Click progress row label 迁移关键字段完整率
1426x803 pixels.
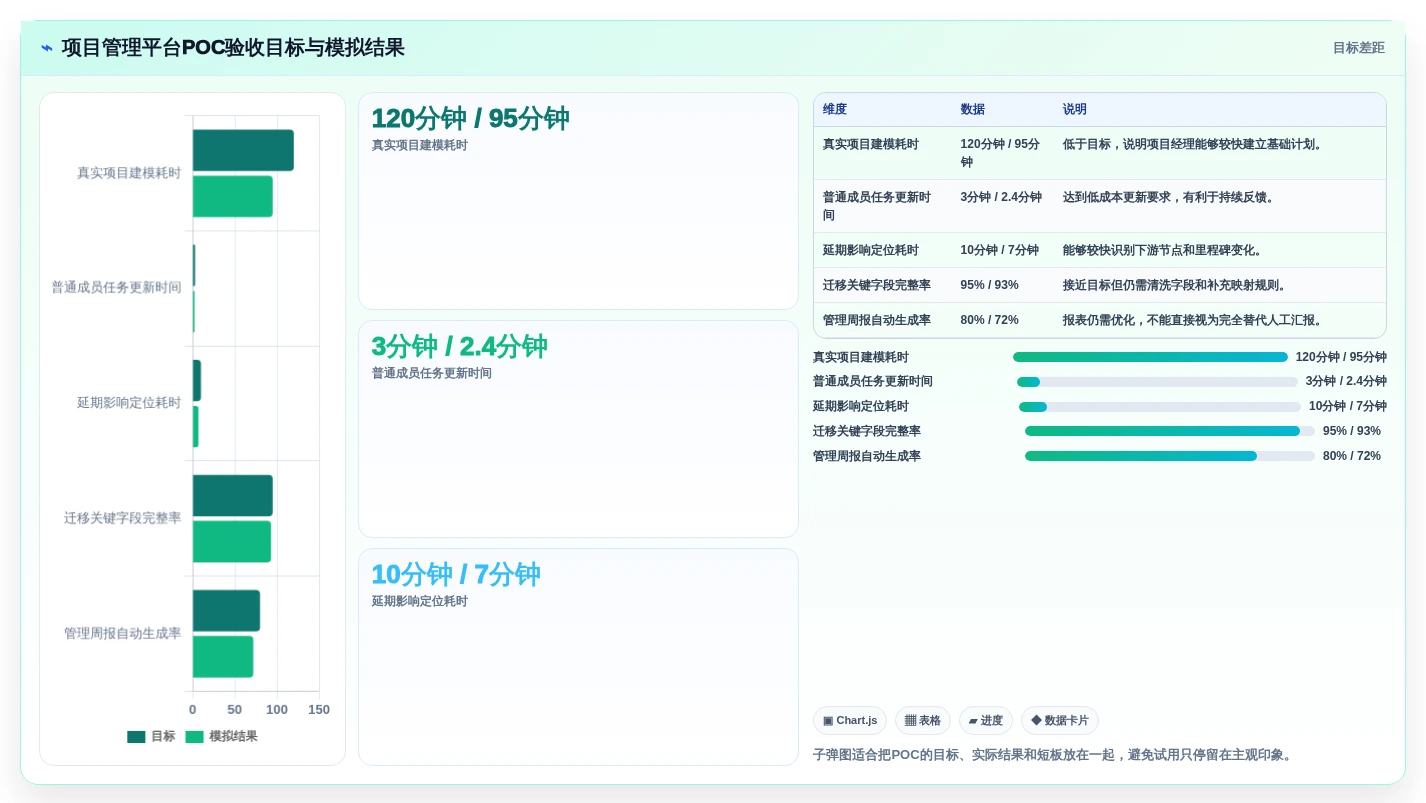867,431
